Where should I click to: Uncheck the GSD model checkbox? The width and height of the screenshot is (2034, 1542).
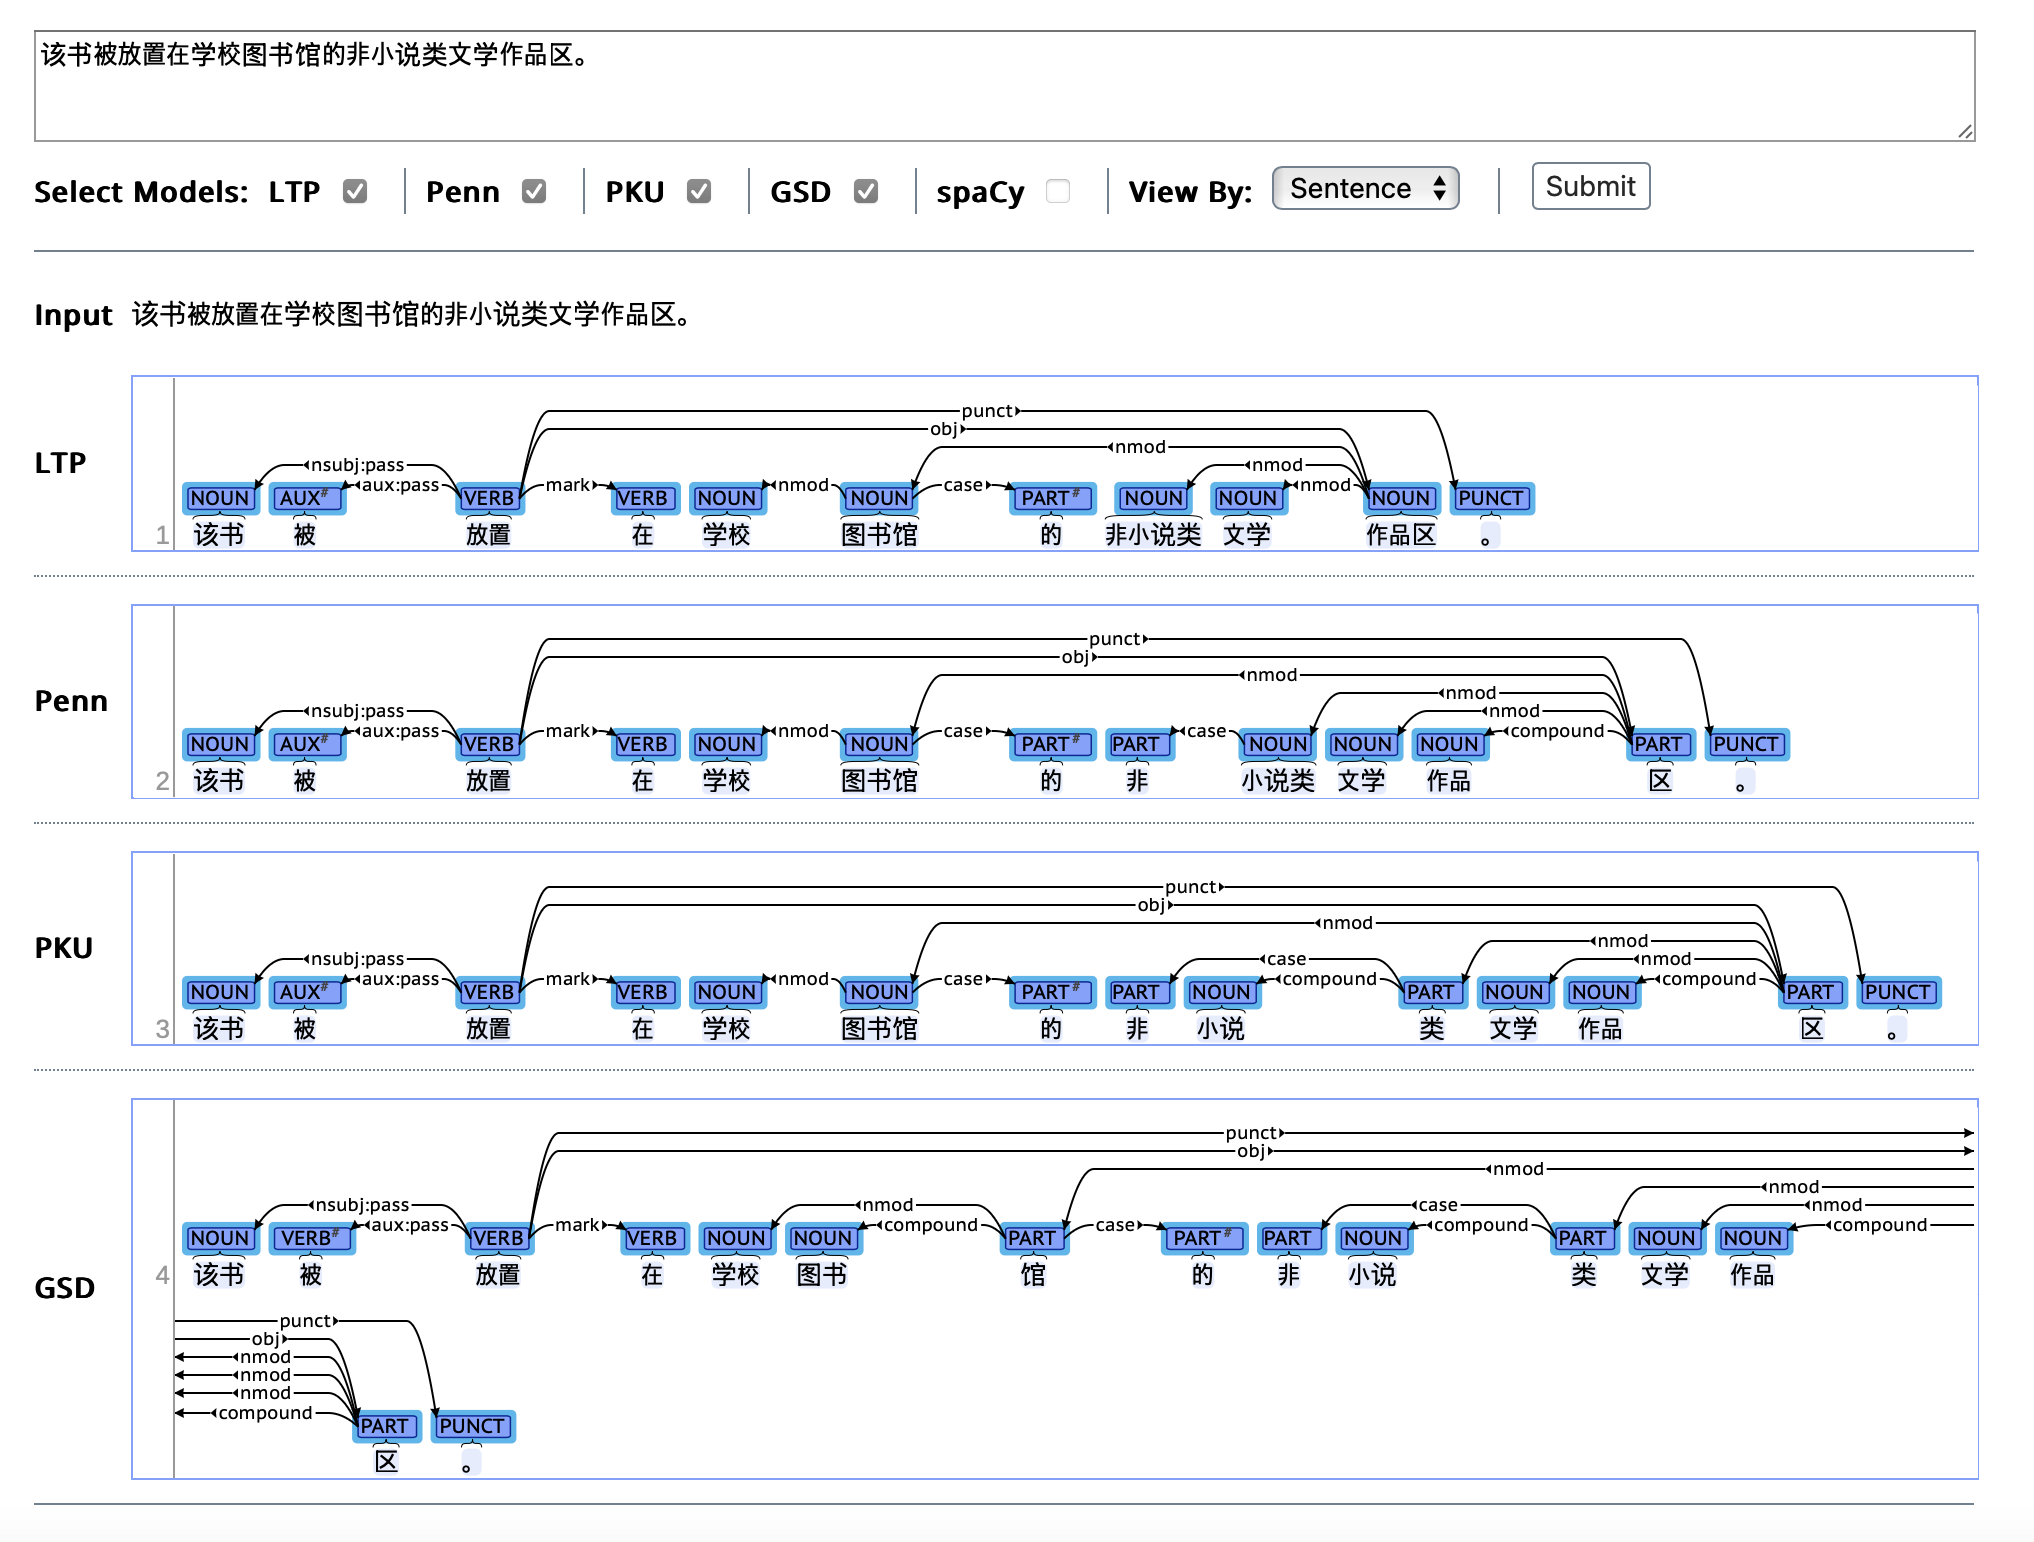(866, 191)
